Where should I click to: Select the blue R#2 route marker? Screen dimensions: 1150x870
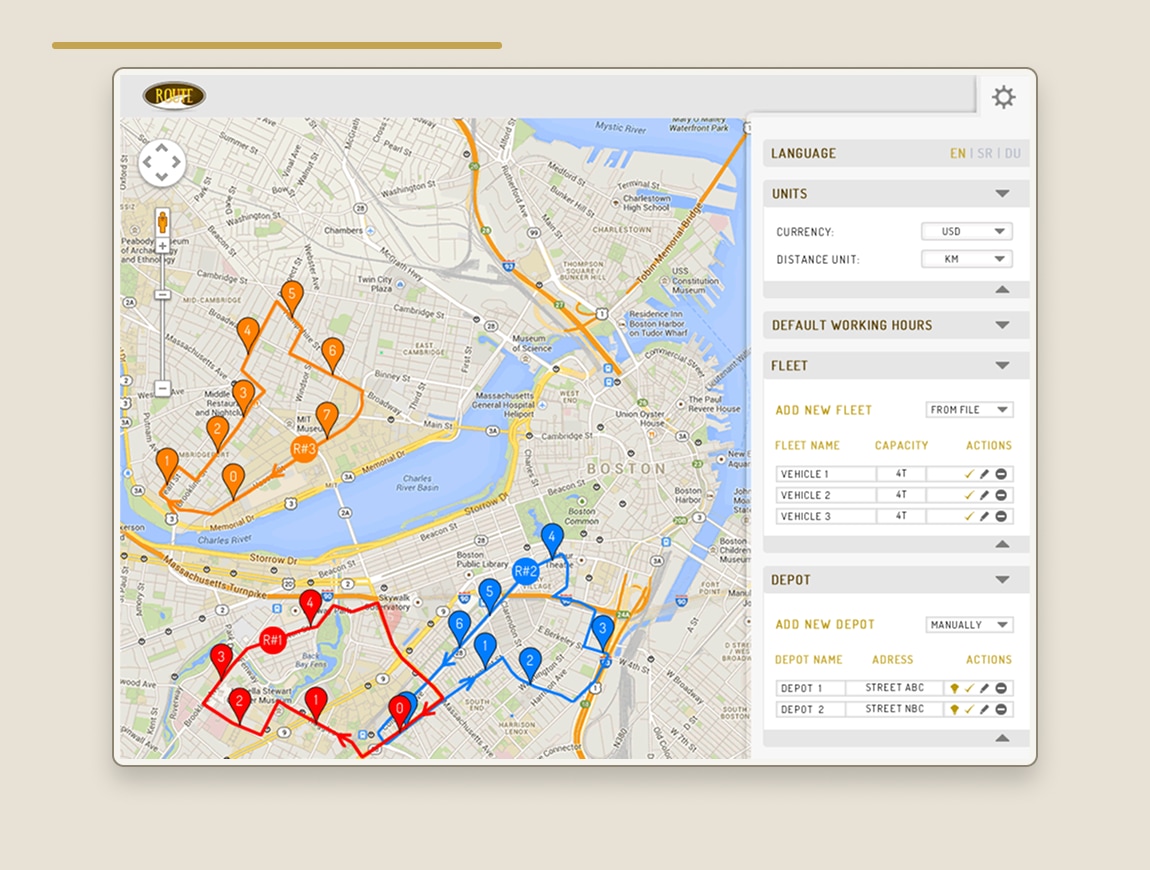526,571
